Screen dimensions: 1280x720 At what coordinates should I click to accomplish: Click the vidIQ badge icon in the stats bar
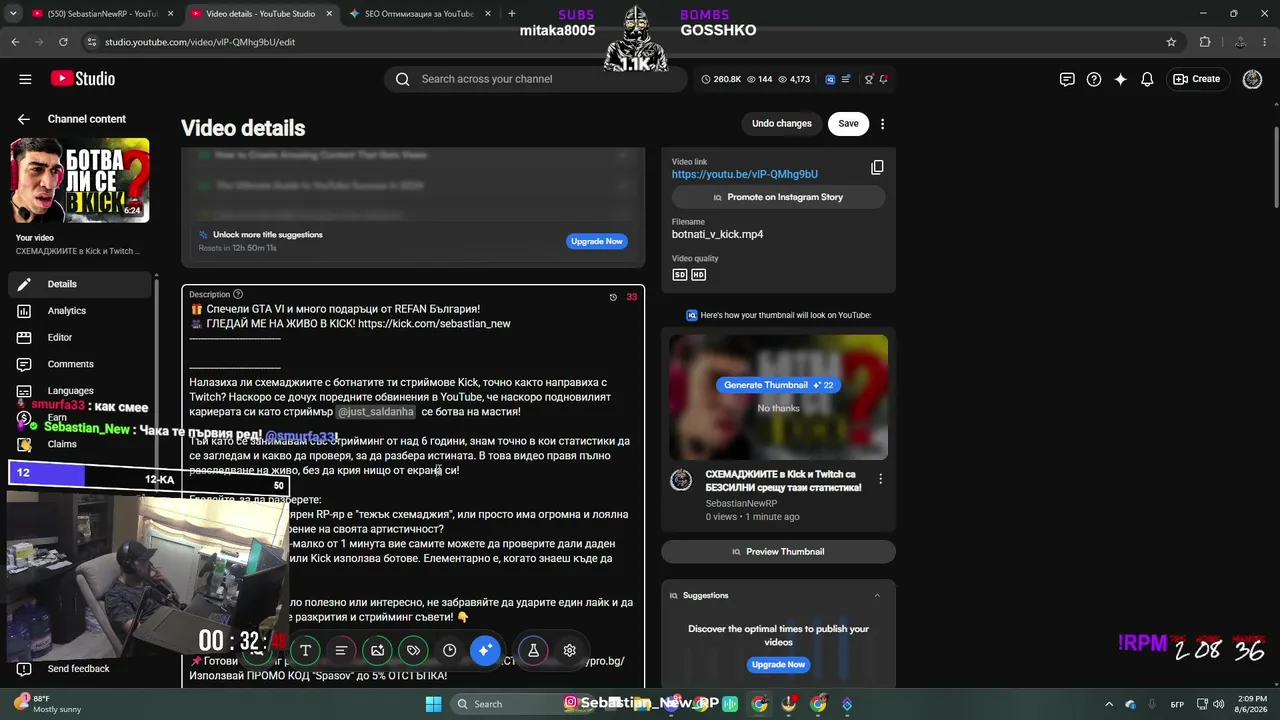click(830, 79)
